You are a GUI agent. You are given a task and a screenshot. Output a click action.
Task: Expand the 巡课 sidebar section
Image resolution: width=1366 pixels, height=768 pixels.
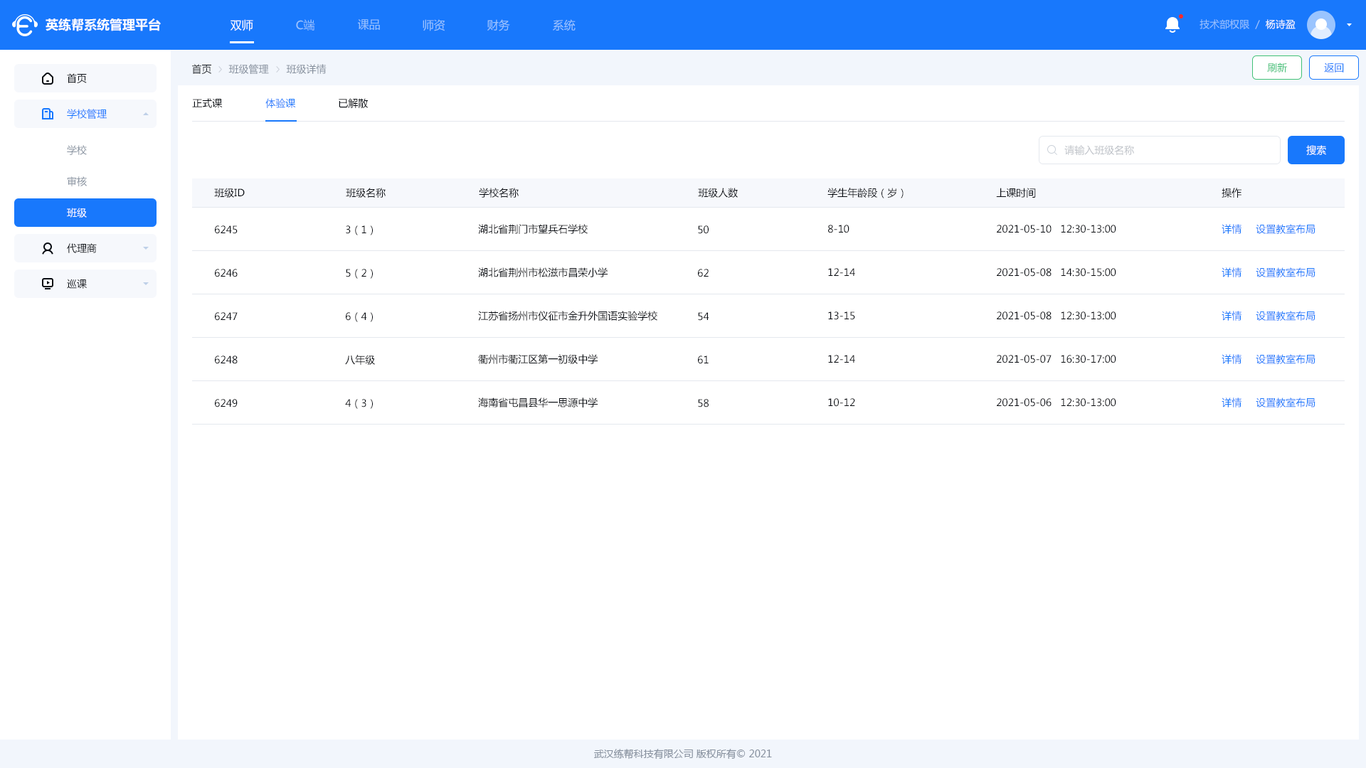(x=146, y=284)
